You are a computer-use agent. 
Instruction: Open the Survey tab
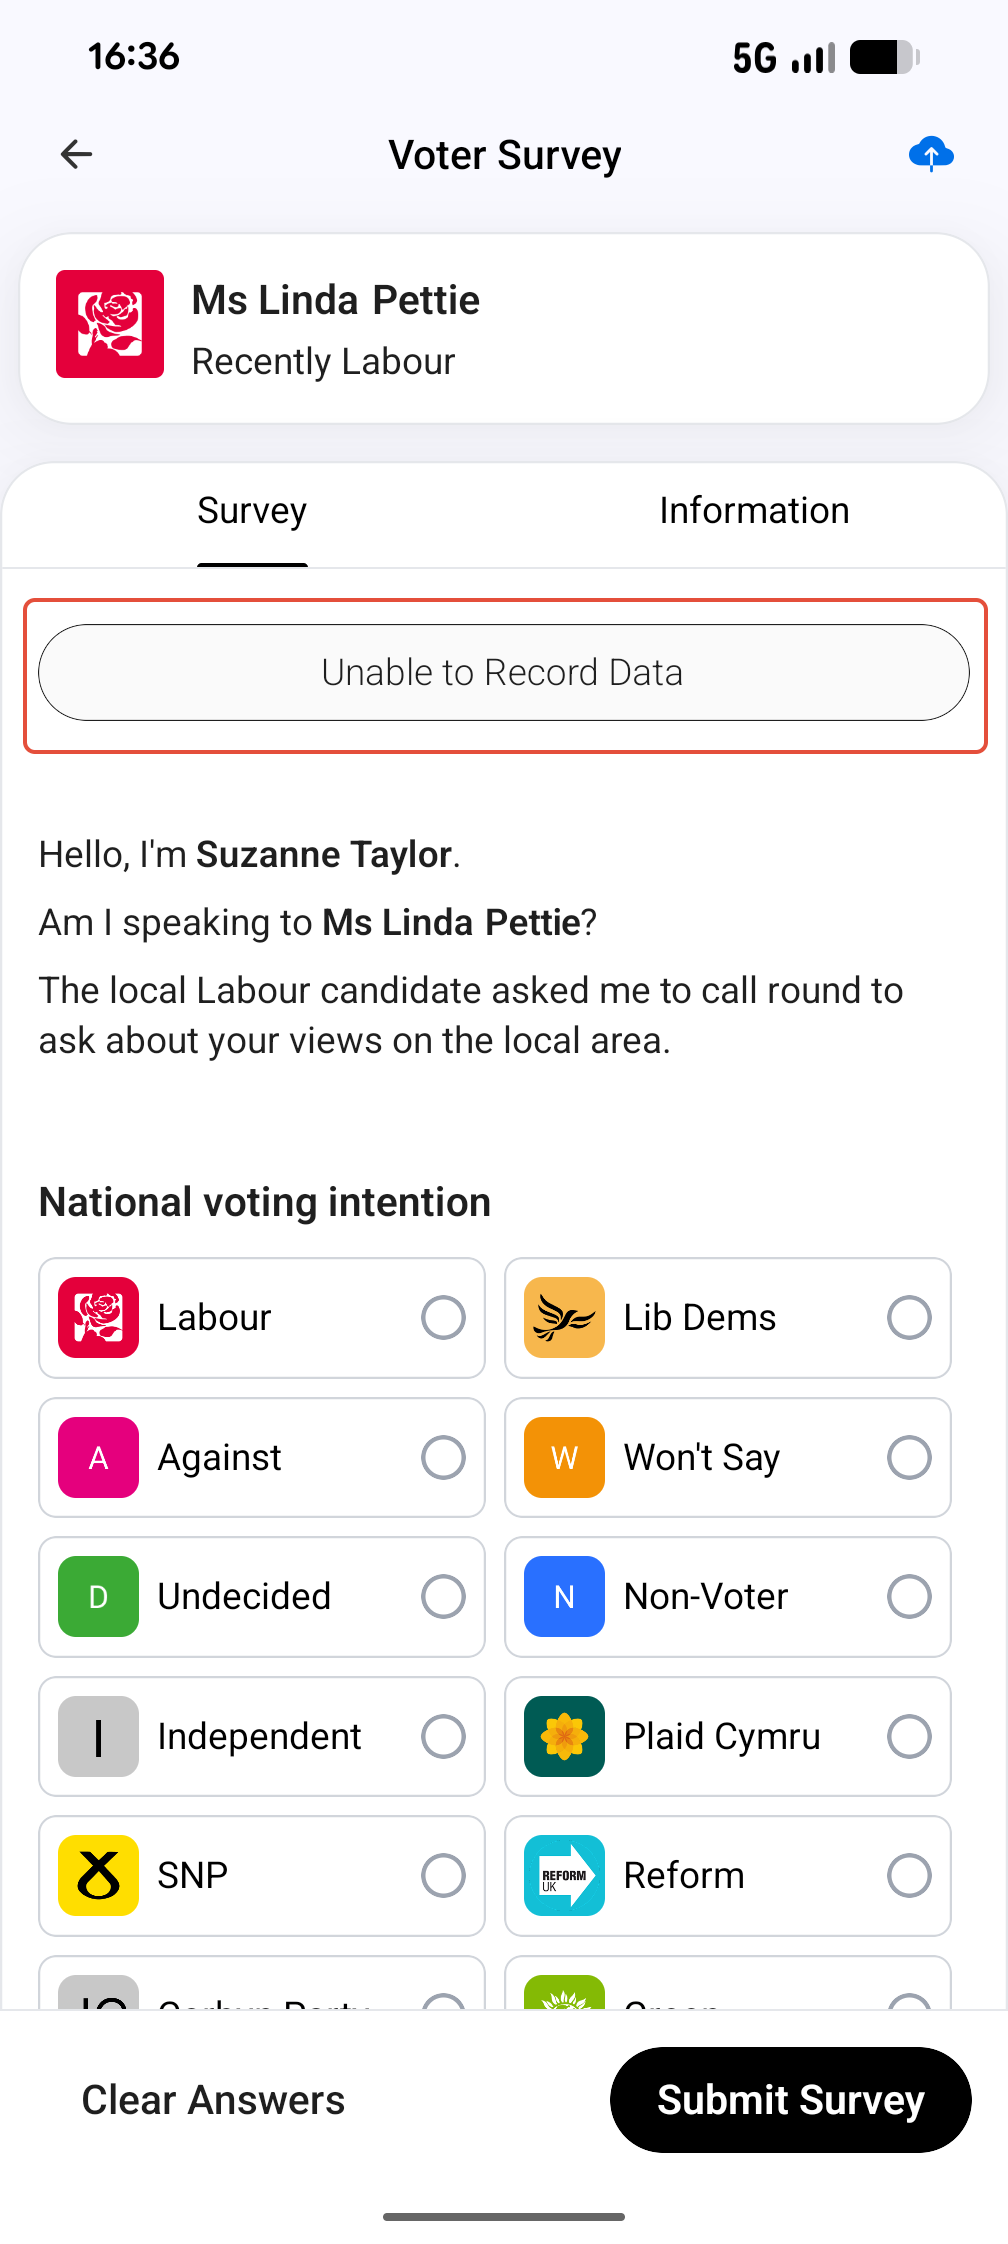click(252, 511)
